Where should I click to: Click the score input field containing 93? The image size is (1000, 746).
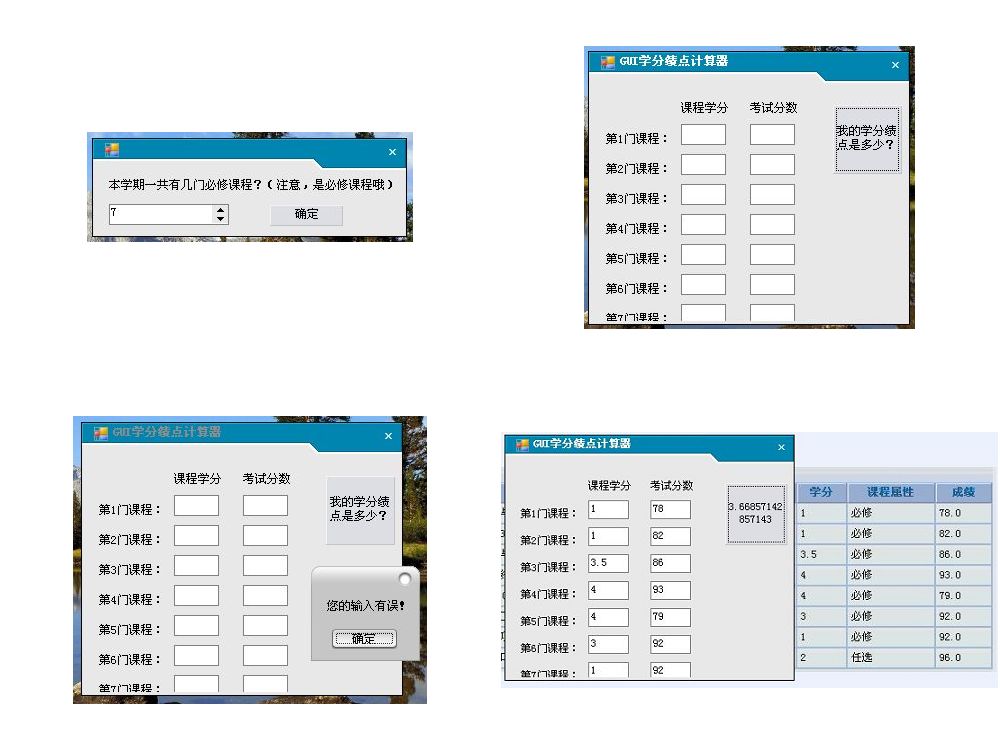point(670,591)
